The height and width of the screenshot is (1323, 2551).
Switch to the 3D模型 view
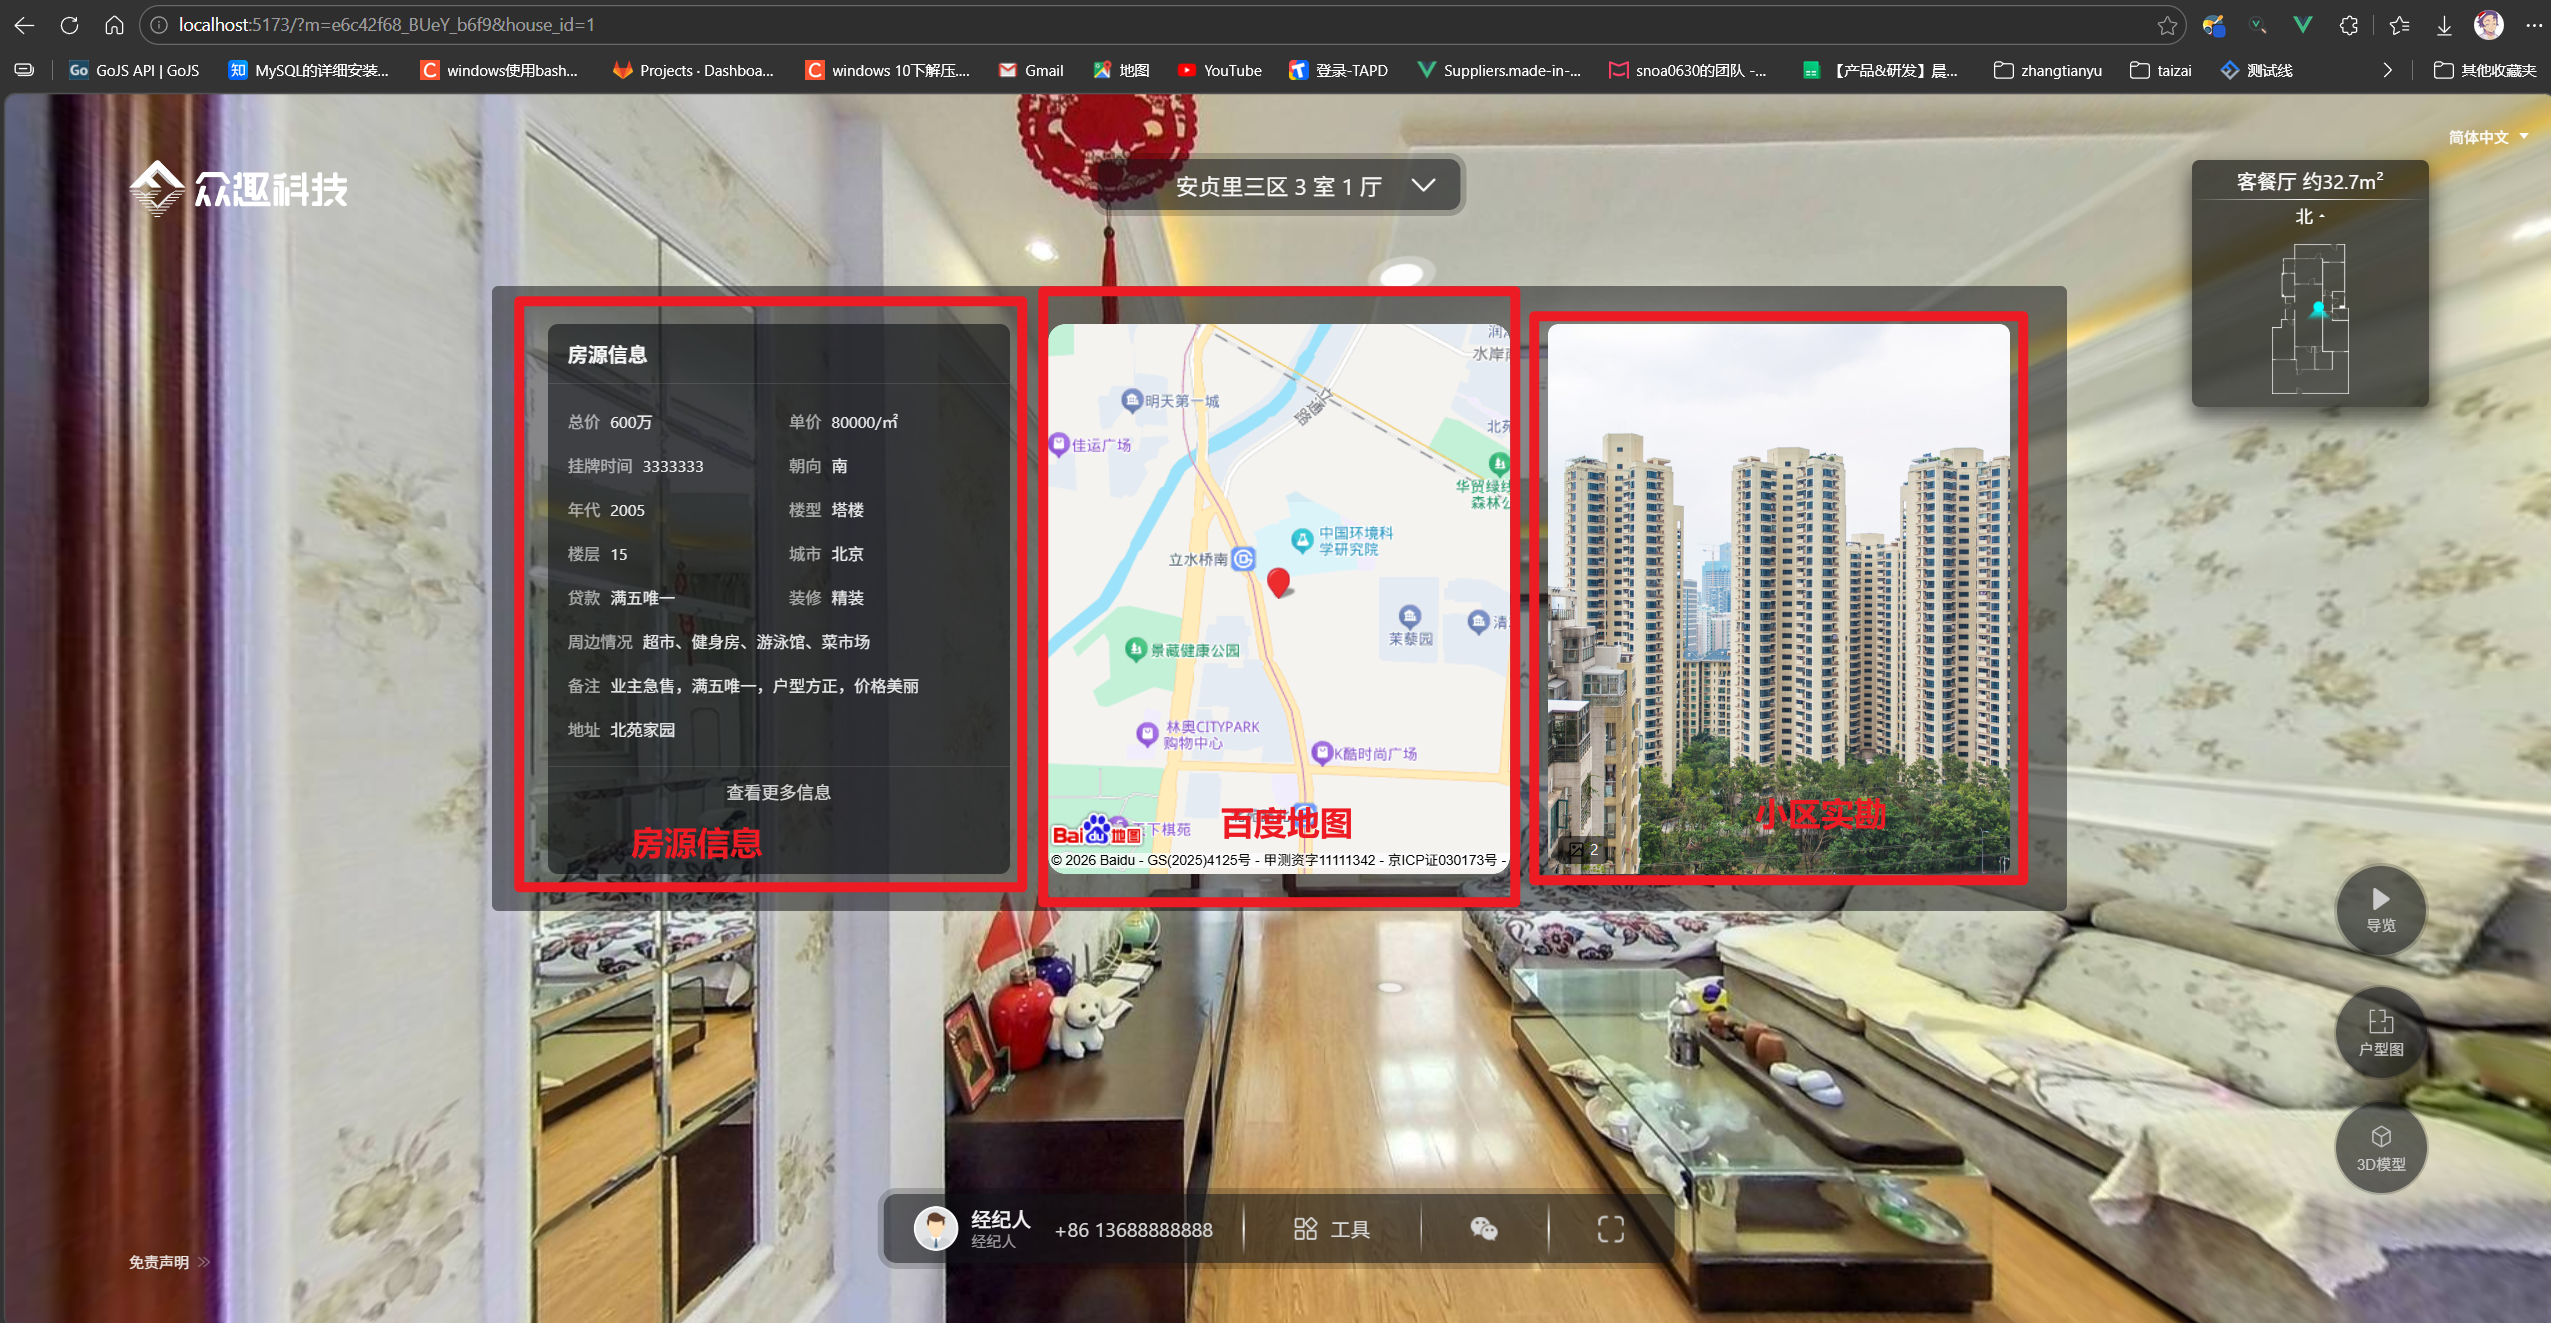pyautogui.click(x=2381, y=1148)
